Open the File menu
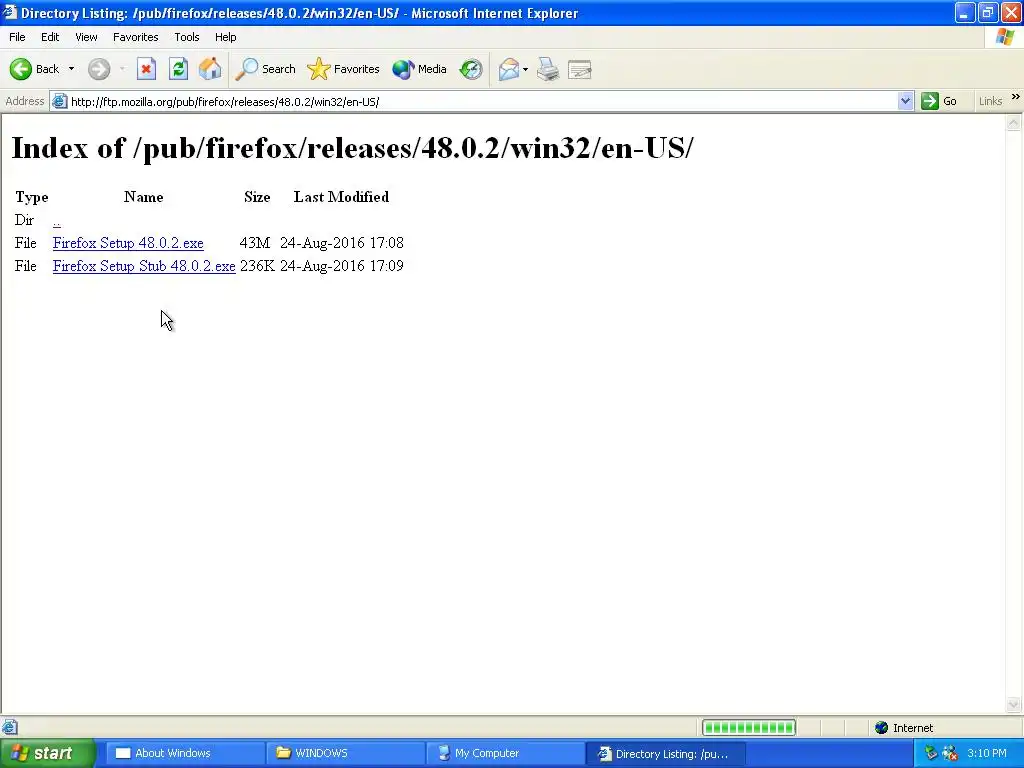Image resolution: width=1024 pixels, height=768 pixels. tap(17, 37)
